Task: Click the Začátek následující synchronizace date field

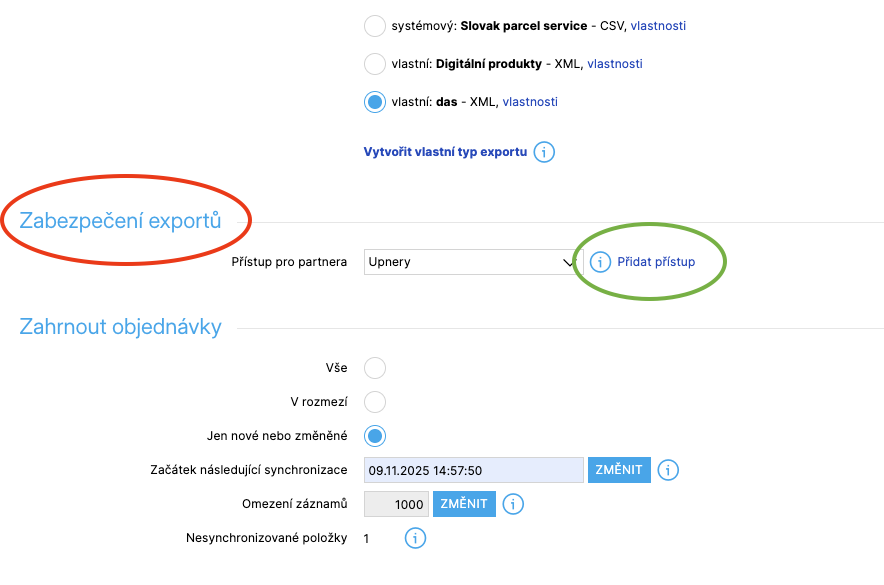Action: [x=474, y=470]
